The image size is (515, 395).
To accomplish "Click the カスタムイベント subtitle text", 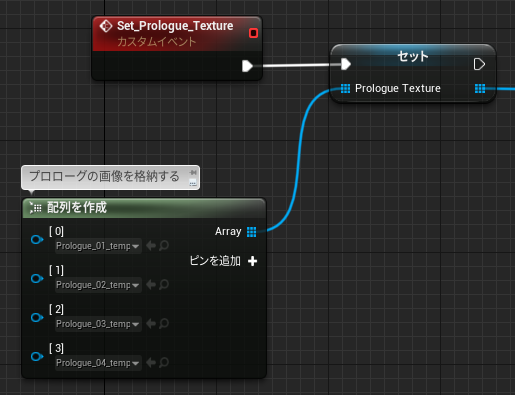I will (157, 42).
